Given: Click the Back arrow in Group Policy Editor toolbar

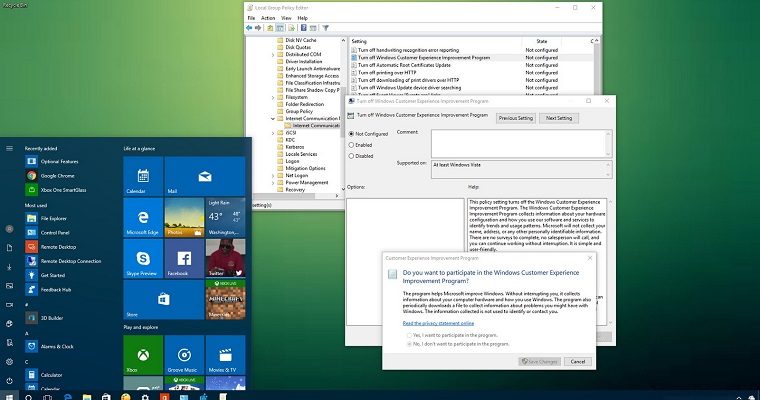Looking at the screenshot, I should point(249,28).
